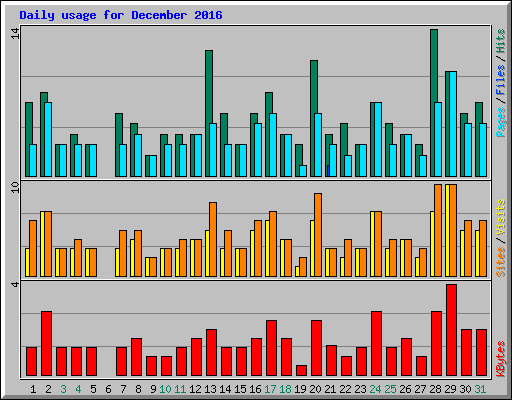Select the red KBytes bar for day 2
The width and height of the screenshot is (512, 400).
[x=46, y=344]
